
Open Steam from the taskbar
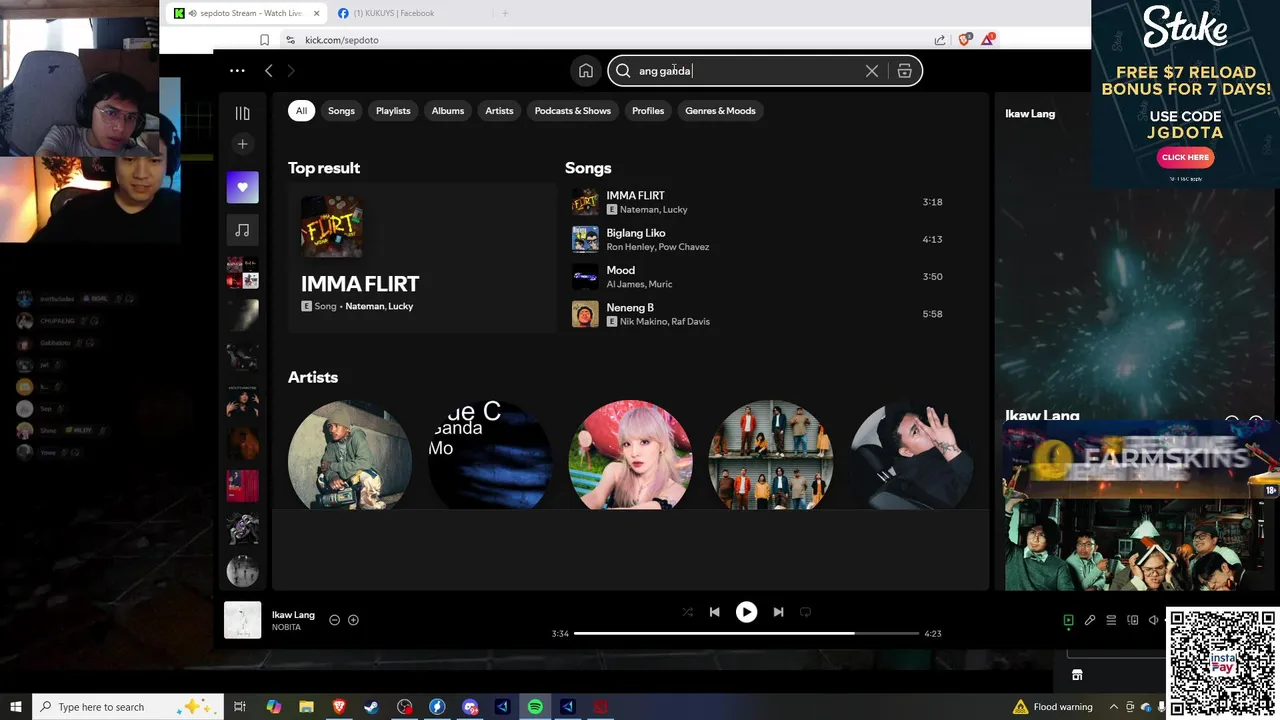(371, 707)
